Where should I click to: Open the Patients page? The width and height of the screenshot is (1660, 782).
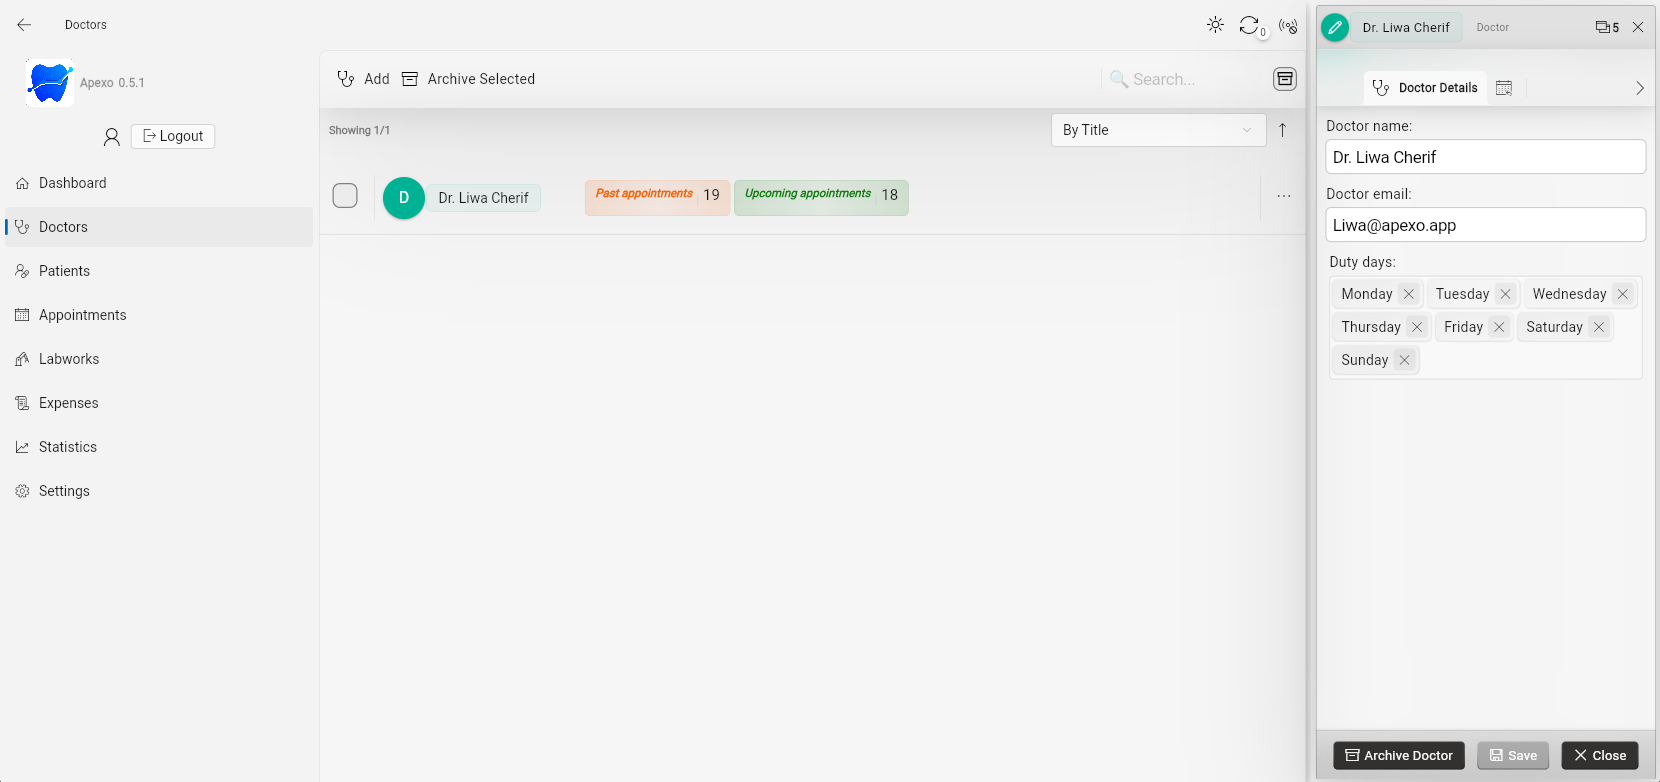click(159, 271)
